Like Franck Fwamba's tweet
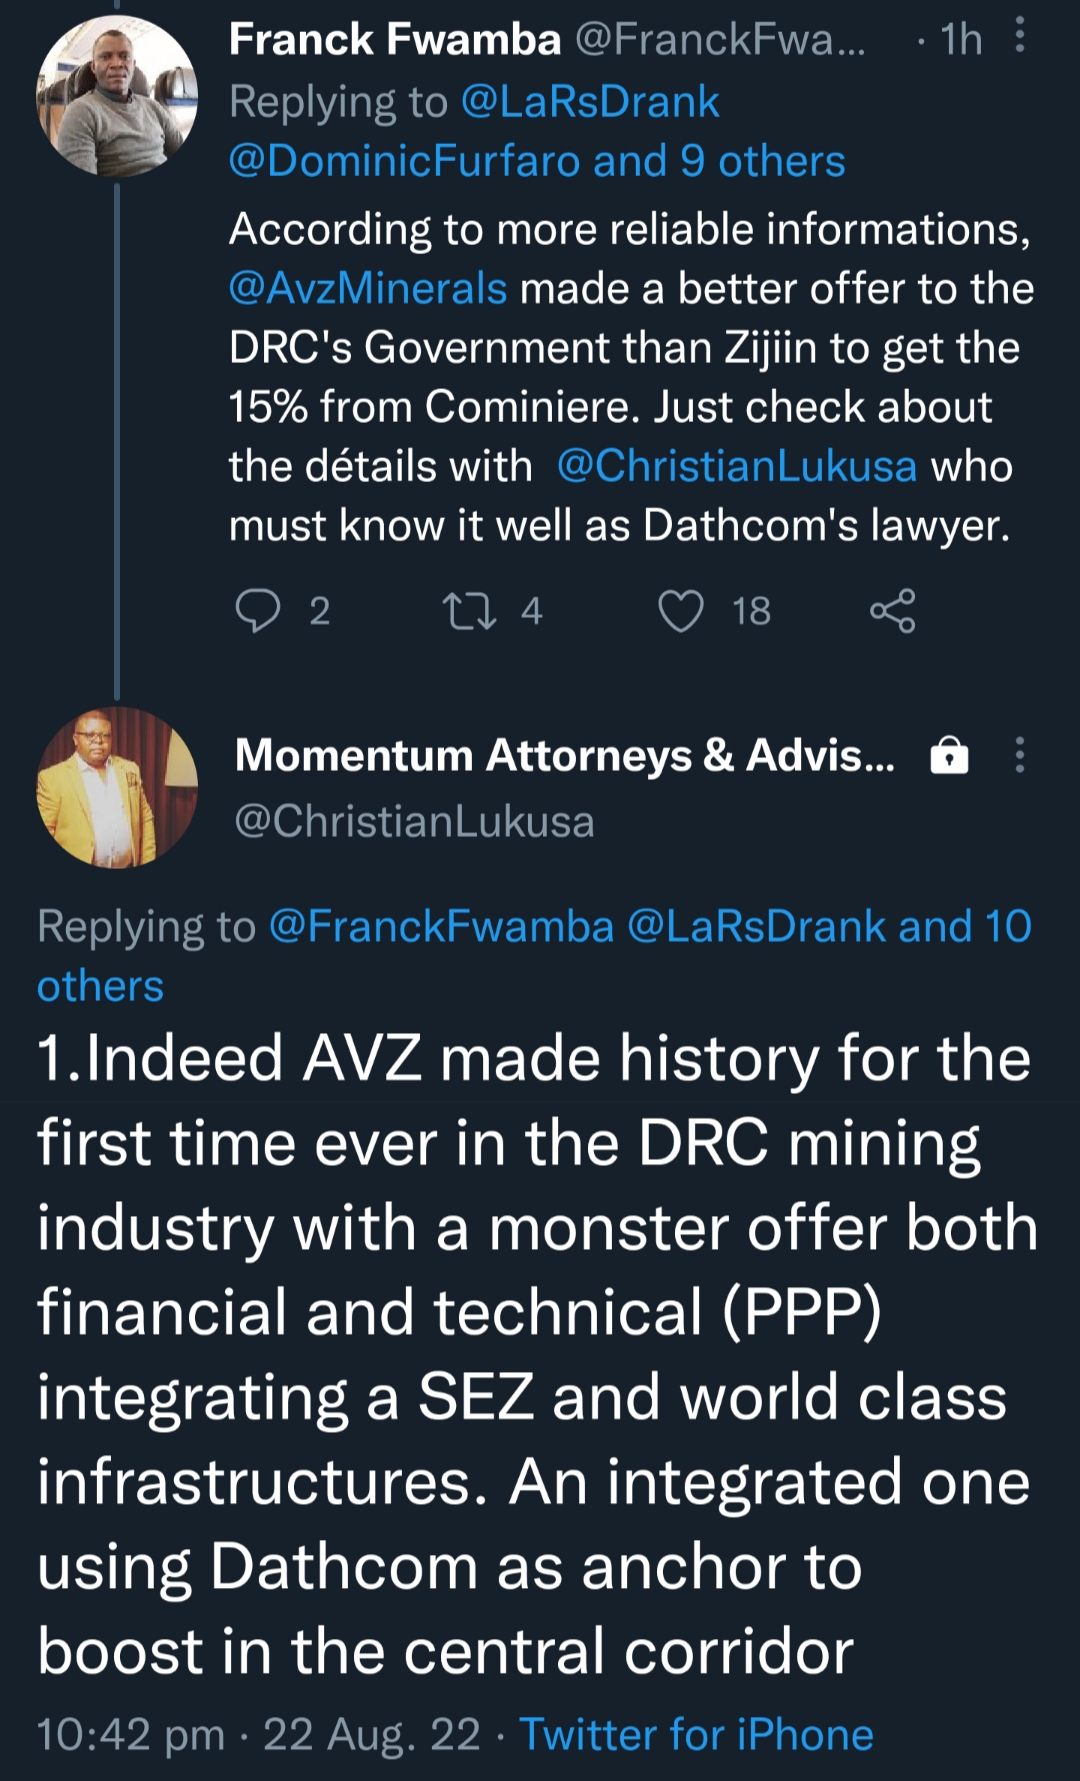 pyautogui.click(x=681, y=611)
